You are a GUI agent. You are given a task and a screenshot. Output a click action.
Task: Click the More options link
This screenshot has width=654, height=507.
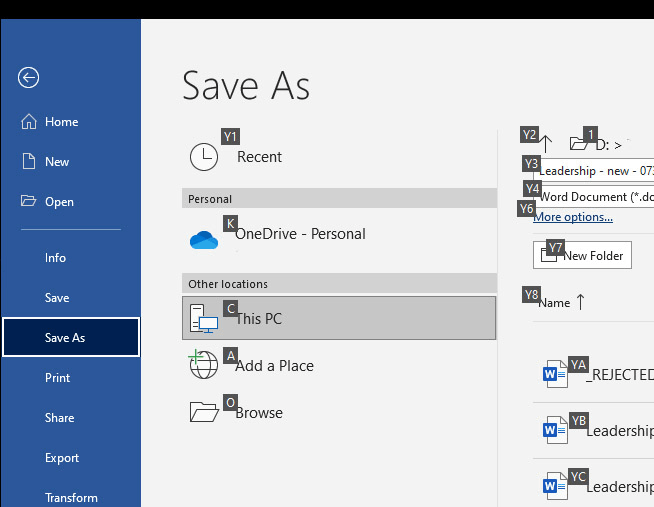tap(573, 217)
